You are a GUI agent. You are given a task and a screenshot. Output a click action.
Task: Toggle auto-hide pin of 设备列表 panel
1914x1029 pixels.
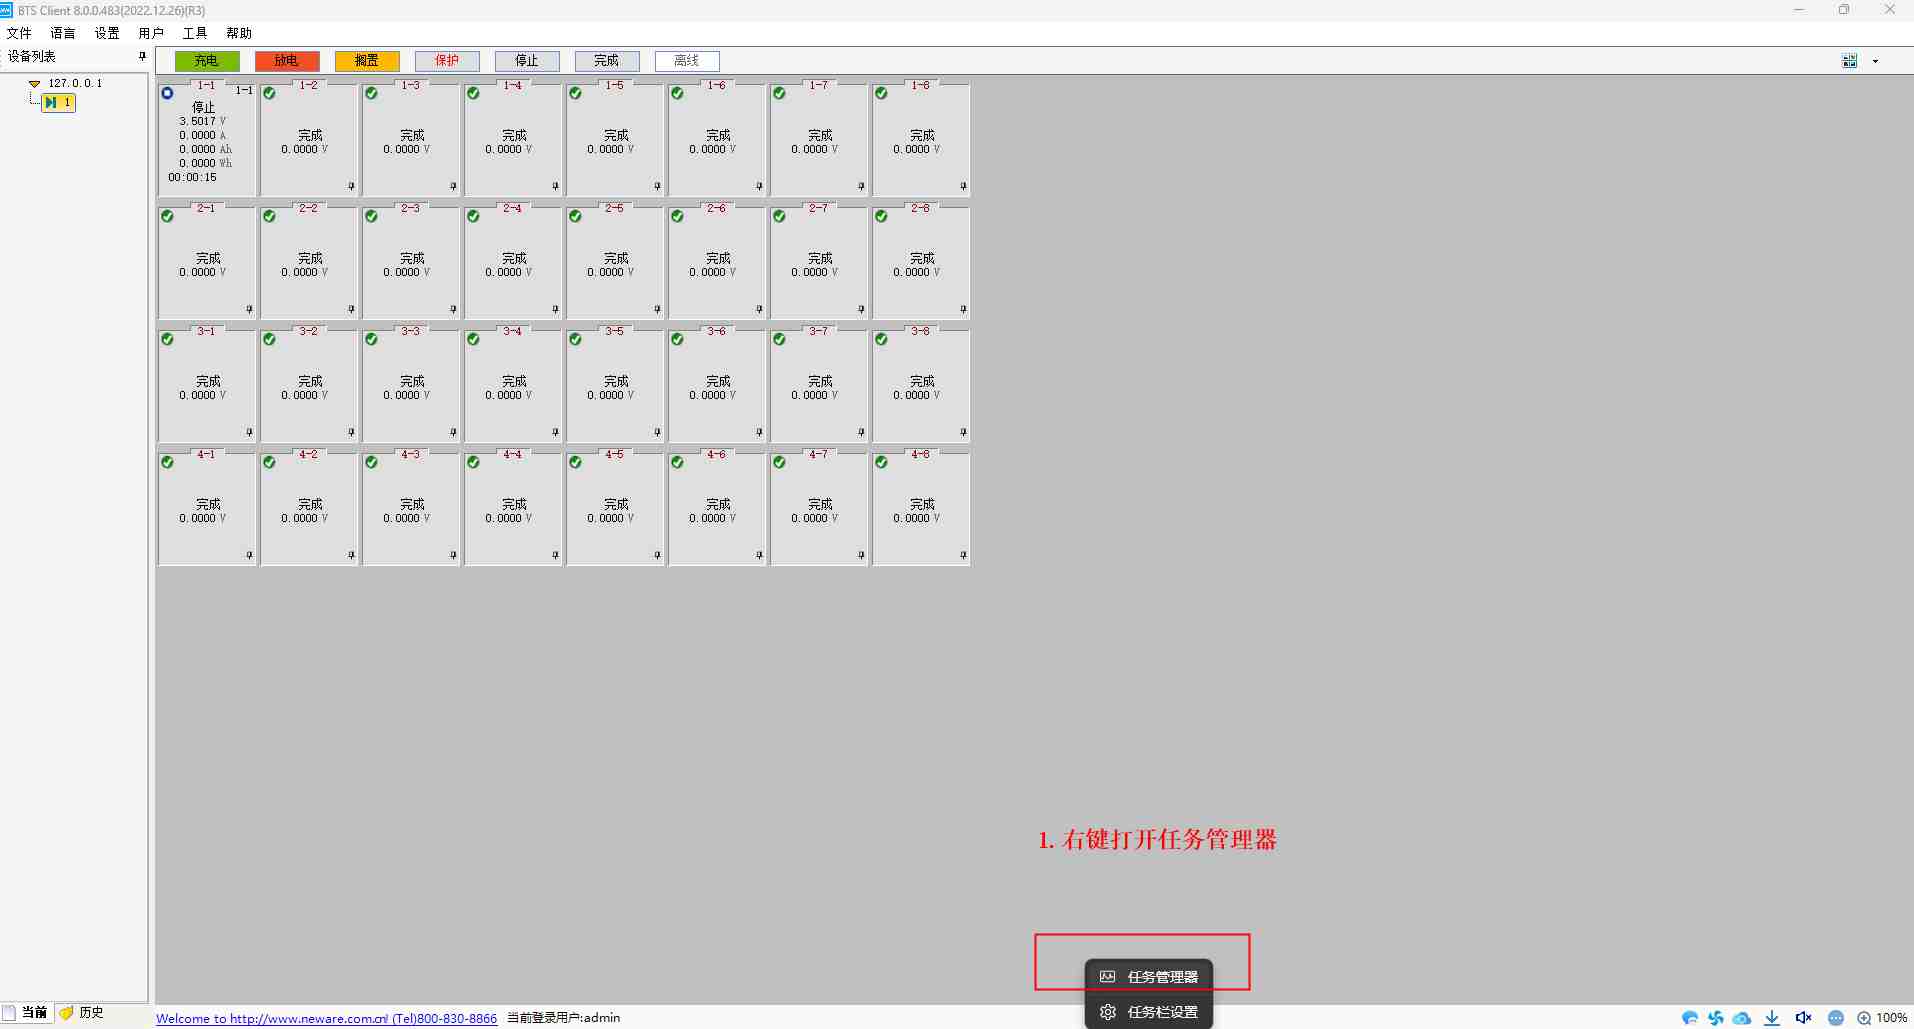coord(142,57)
